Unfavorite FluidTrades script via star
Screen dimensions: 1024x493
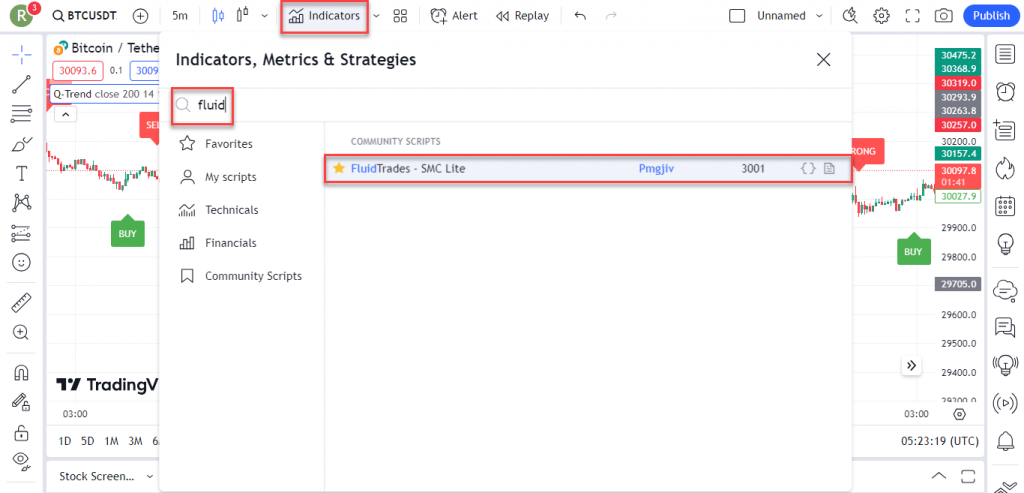coord(338,168)
